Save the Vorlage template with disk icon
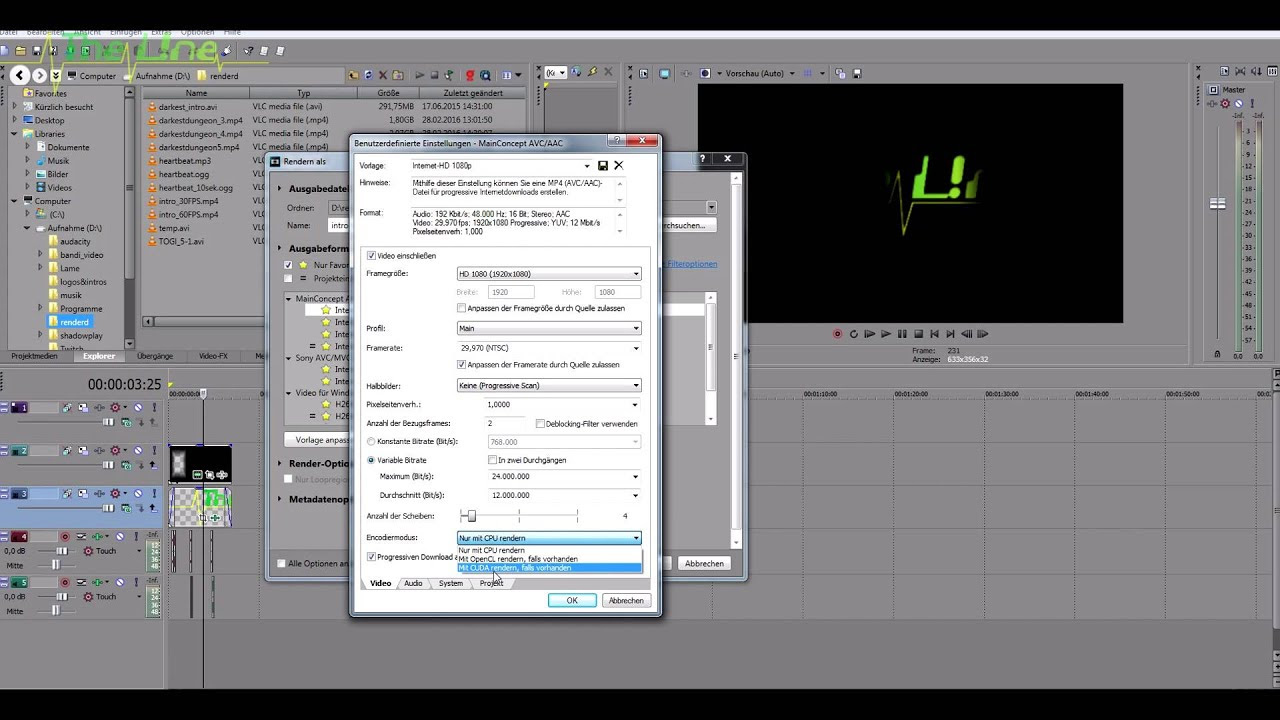1280x720 pixels. (603, 166)
